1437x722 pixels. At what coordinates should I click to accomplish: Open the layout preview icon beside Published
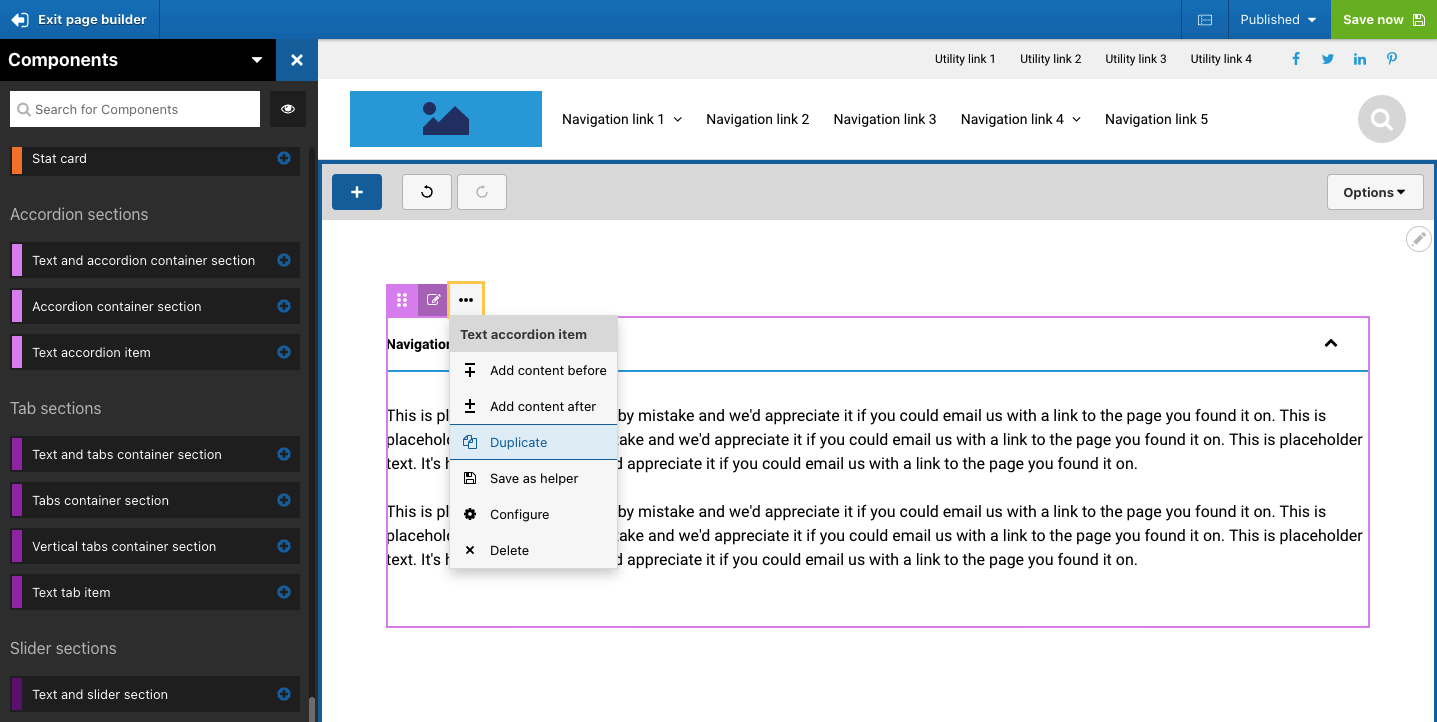click(x=1205, y=20)
